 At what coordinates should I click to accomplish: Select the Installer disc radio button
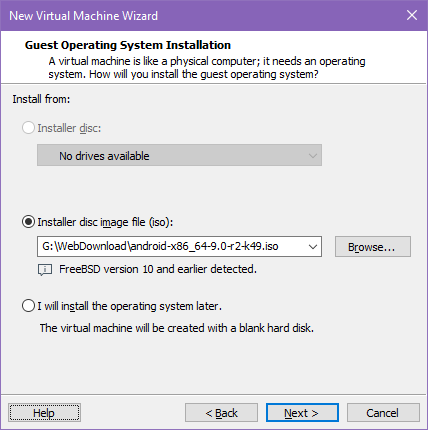click(28, 128)
